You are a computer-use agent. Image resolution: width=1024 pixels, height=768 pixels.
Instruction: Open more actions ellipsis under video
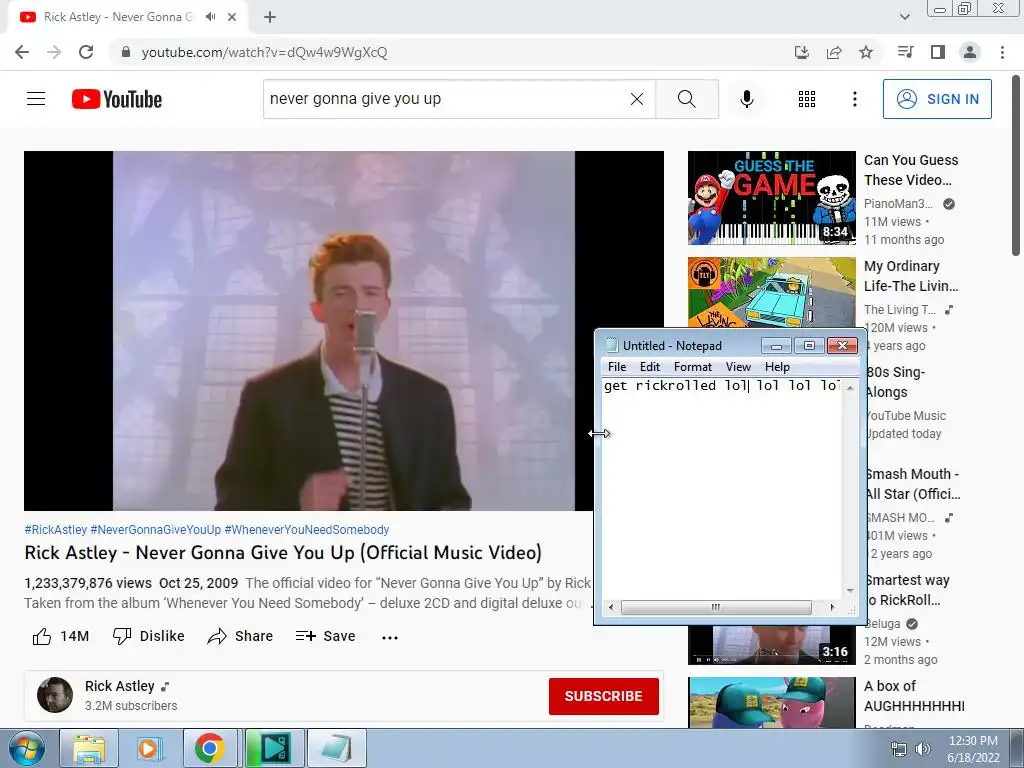coord(390,637)
